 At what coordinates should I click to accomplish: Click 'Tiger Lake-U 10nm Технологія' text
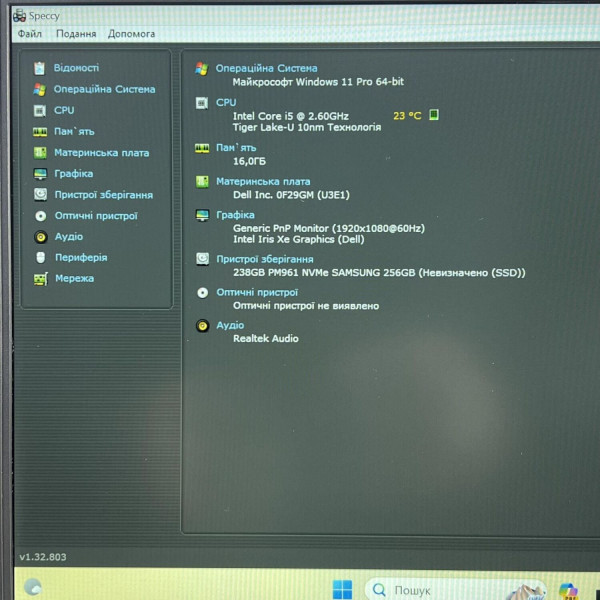point(307,127)
